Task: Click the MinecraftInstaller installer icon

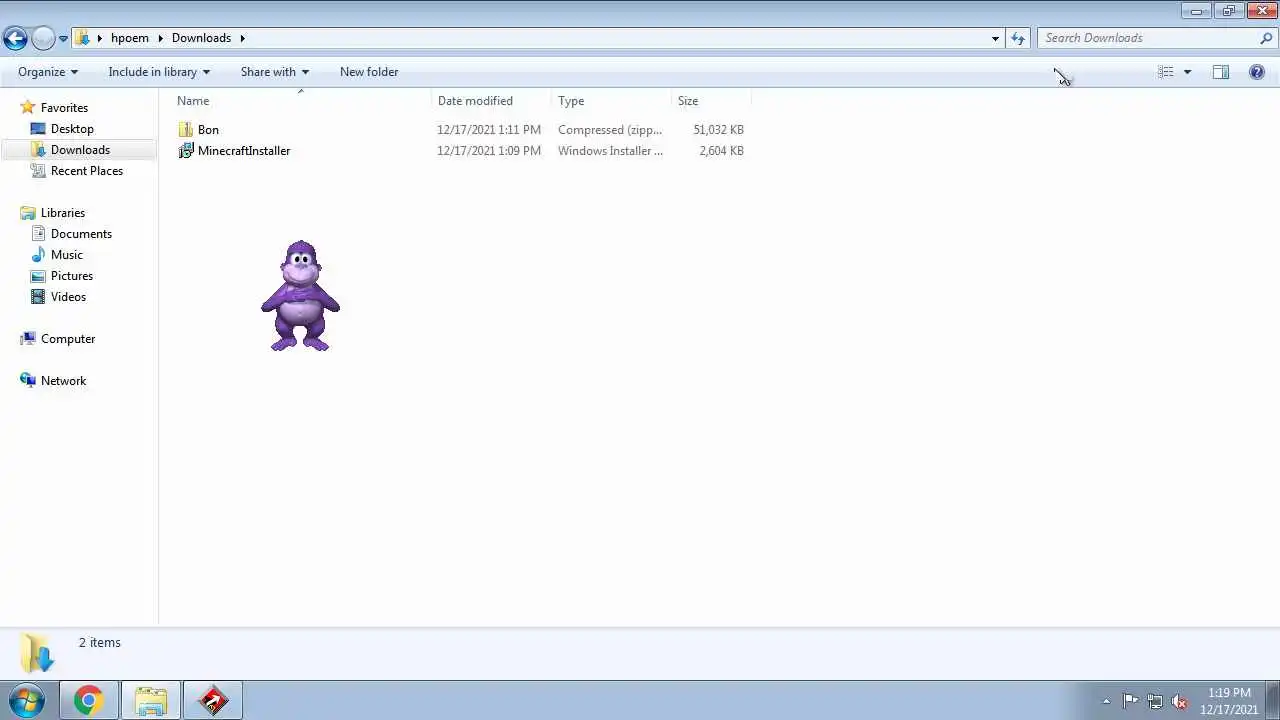Action: pyautogui.click(x=186, y=151)
